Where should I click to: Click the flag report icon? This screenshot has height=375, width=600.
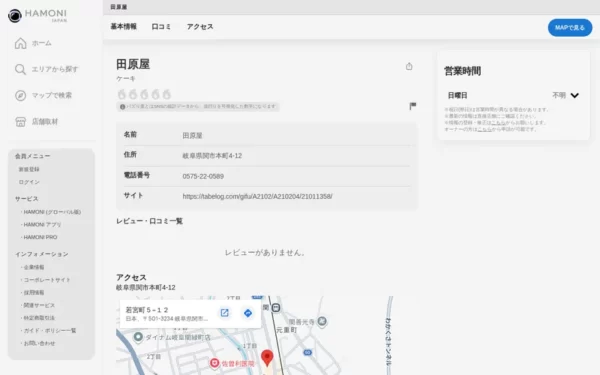tap(412, 106)
